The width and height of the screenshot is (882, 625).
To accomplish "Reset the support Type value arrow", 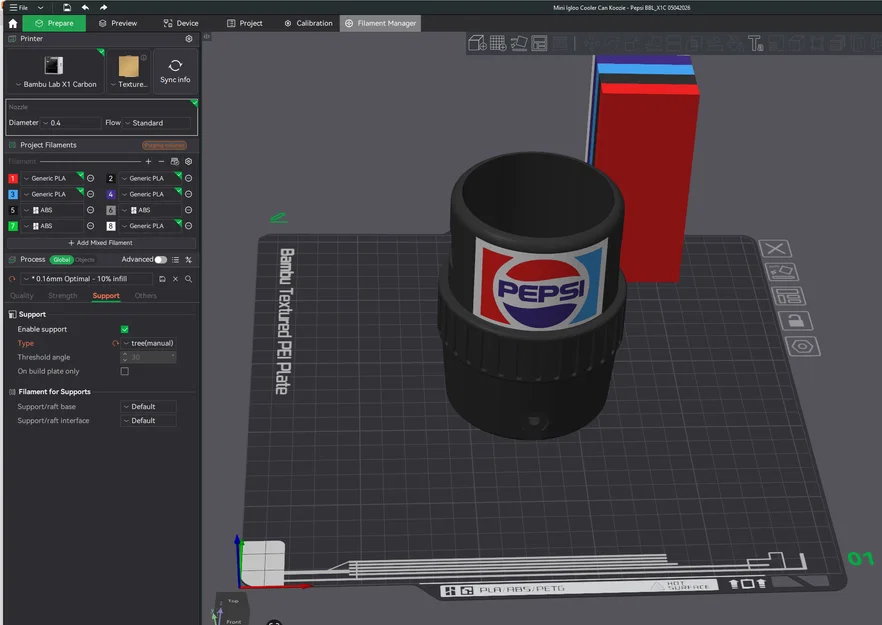I will [115, 343].
